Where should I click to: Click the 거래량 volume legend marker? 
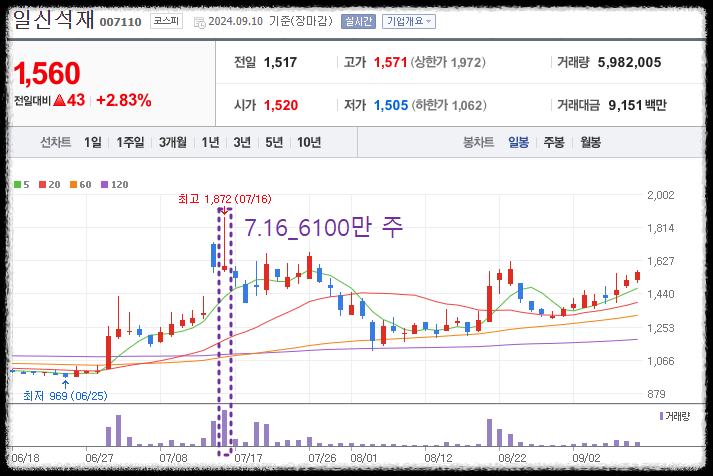point(662,416)
